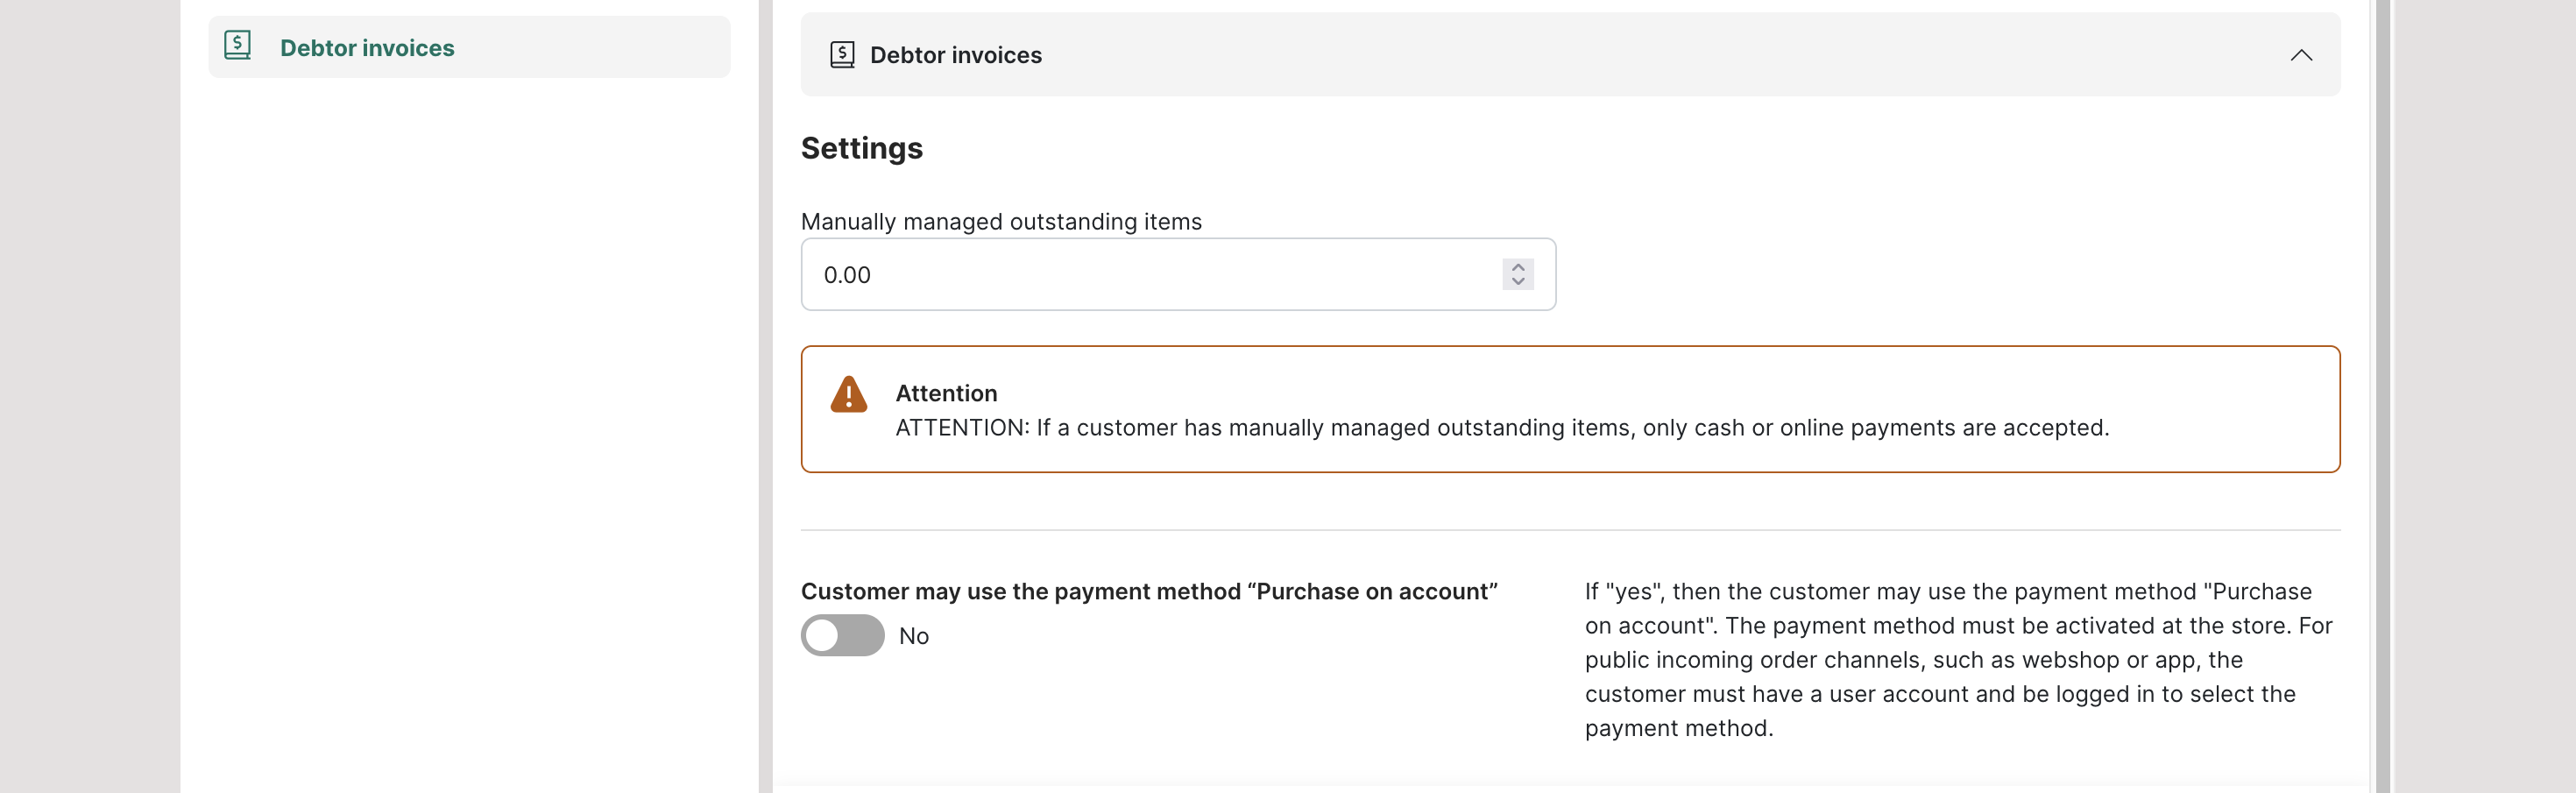Screen dimensions: 2576x793
Task: Click the orange warning triangle icon
Action: pyautogui.click(x=848, y=395)
